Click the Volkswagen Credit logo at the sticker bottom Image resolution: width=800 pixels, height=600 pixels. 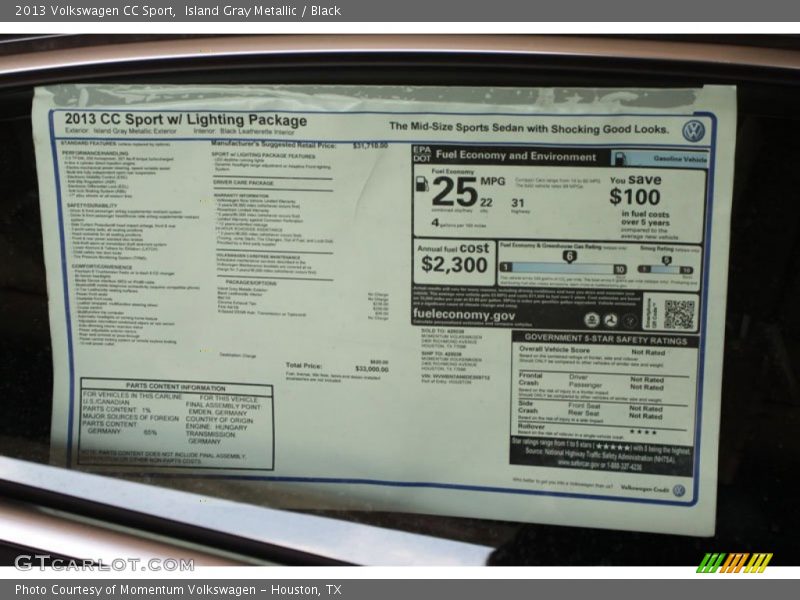pyautogui.click(x=679, y=490)
